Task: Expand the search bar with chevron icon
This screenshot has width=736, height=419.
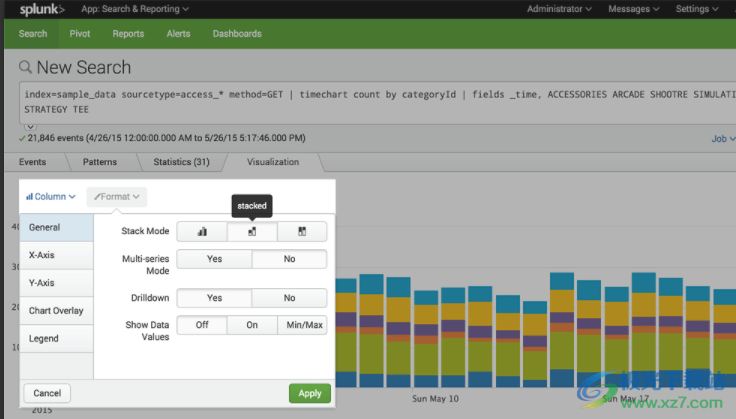Action: (30, 127)
